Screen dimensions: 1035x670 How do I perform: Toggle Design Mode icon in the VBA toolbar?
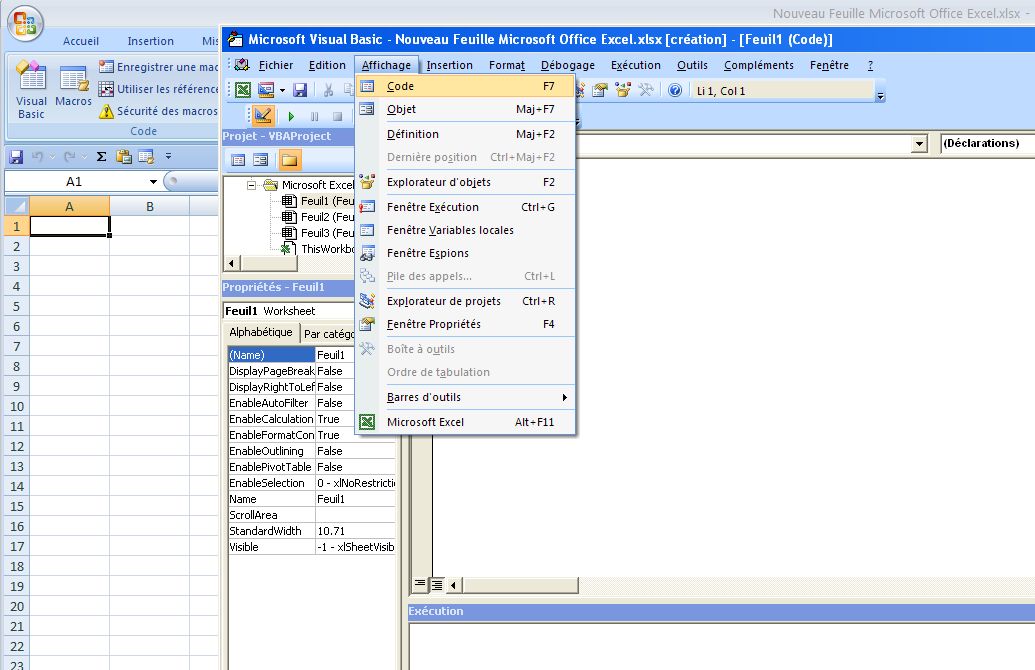point(262,116)
